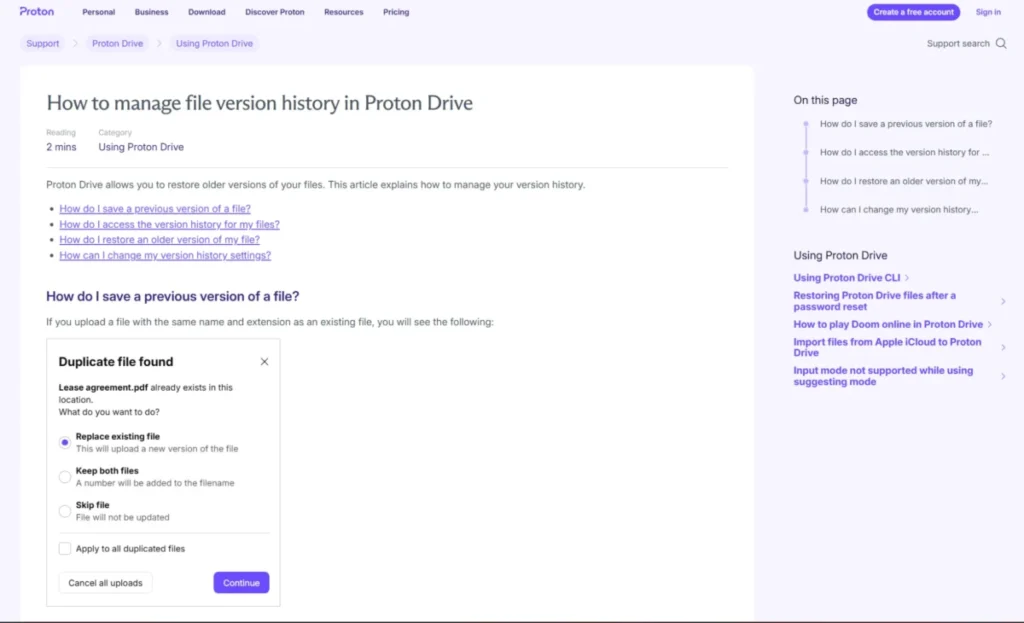
Task: Open link How do I save a previous version
Action: click(155, 209)
